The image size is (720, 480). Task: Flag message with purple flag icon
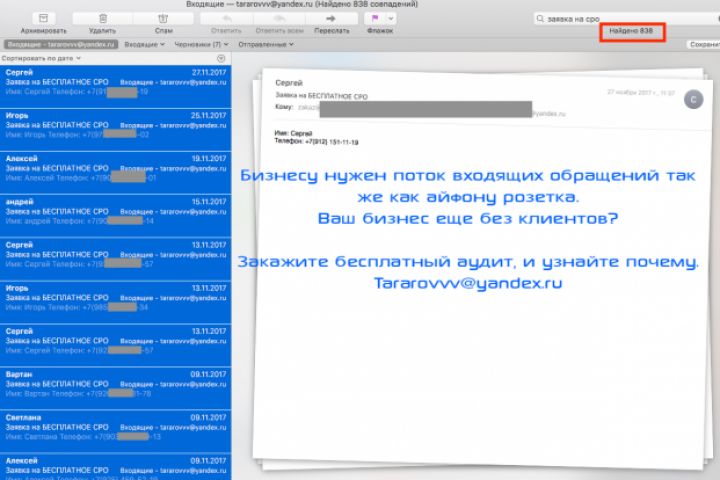coord(375,18)
